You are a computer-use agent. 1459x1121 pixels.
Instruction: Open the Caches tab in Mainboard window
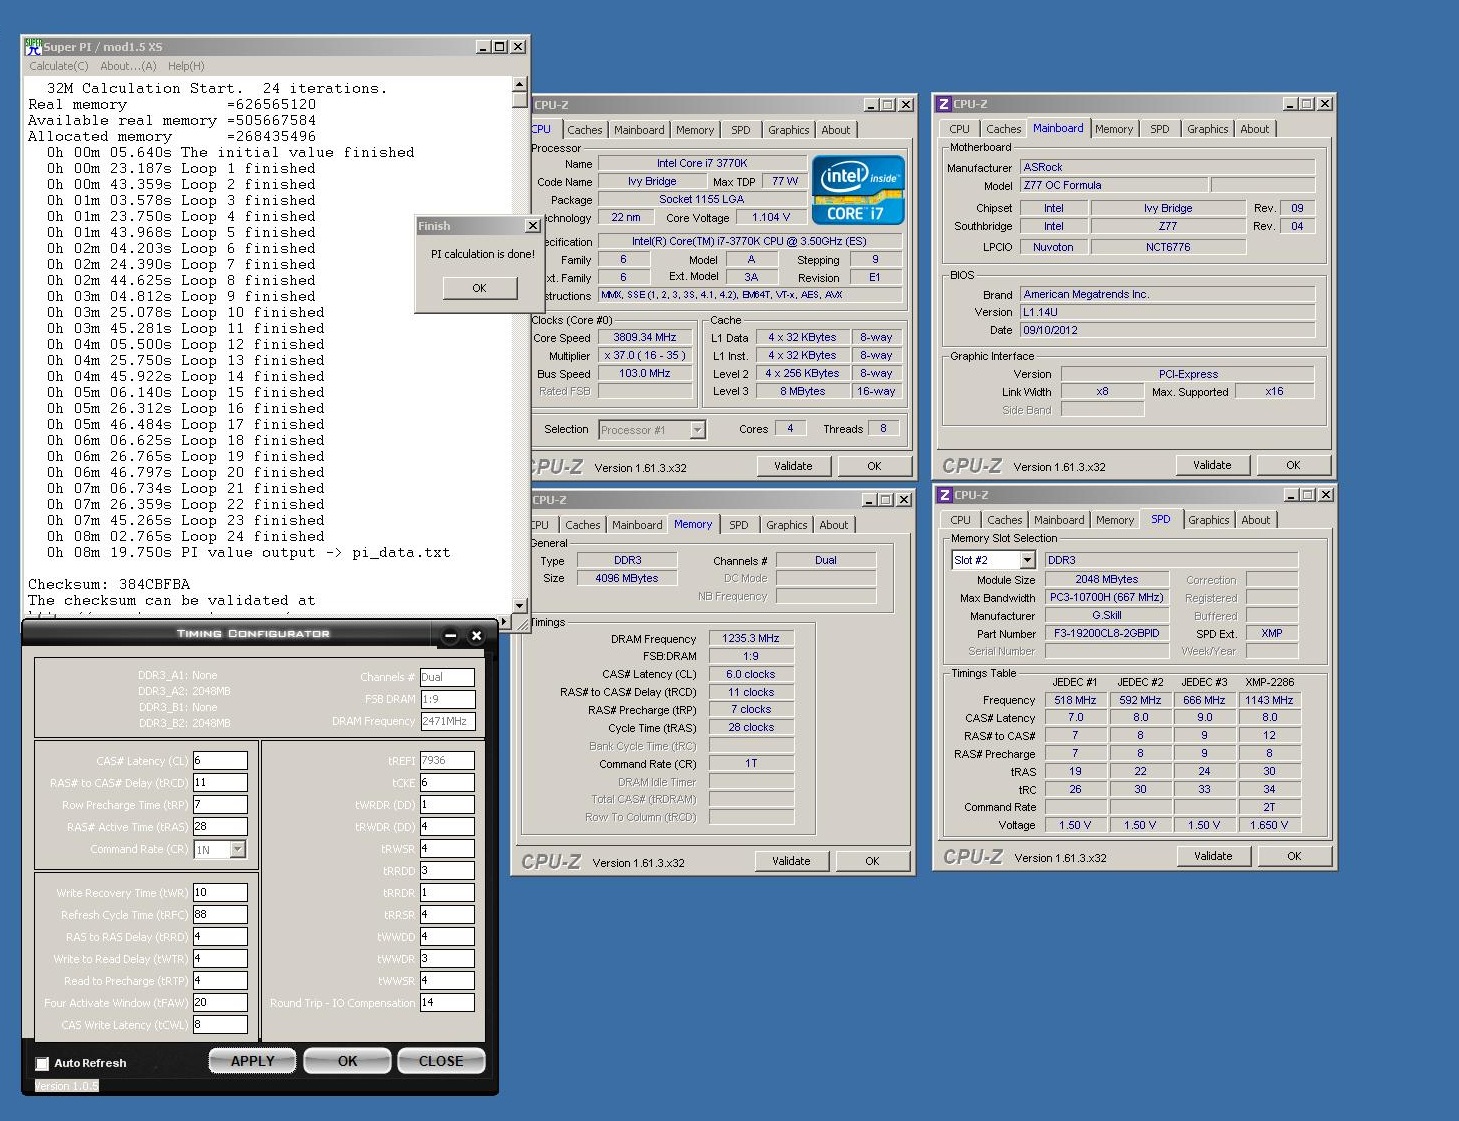[1003, 129]
